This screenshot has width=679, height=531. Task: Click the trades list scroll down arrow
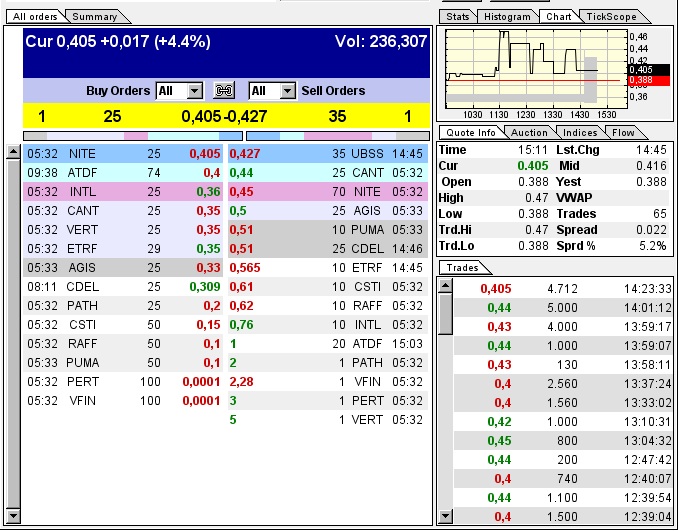click(446, 516)
